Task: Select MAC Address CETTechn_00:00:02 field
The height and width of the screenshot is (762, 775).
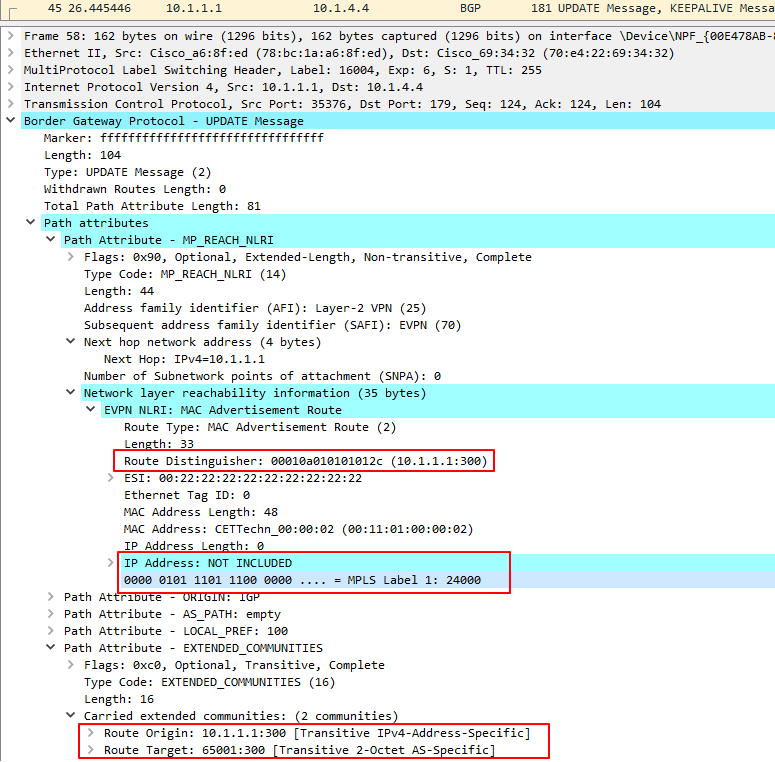Action: [298, 529]
